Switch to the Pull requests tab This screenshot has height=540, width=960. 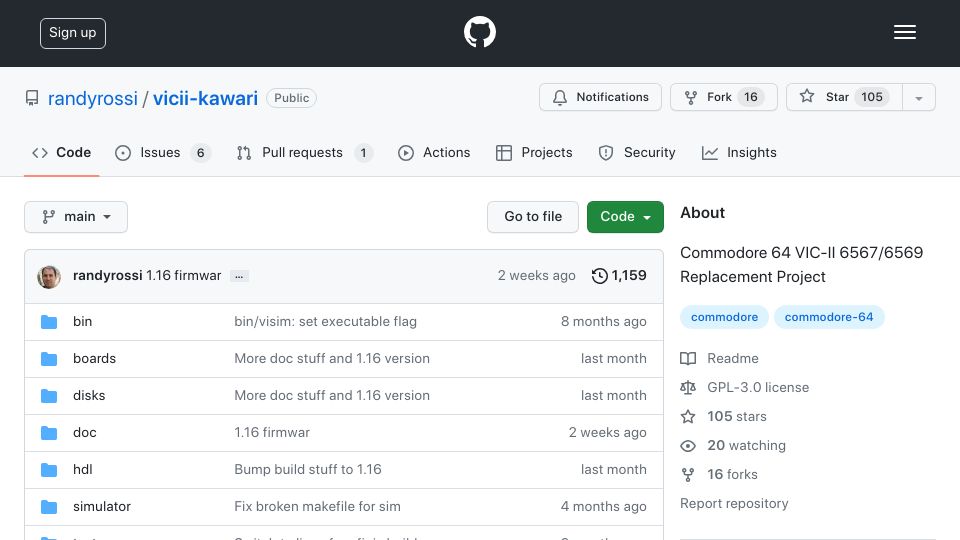[304, 152]
